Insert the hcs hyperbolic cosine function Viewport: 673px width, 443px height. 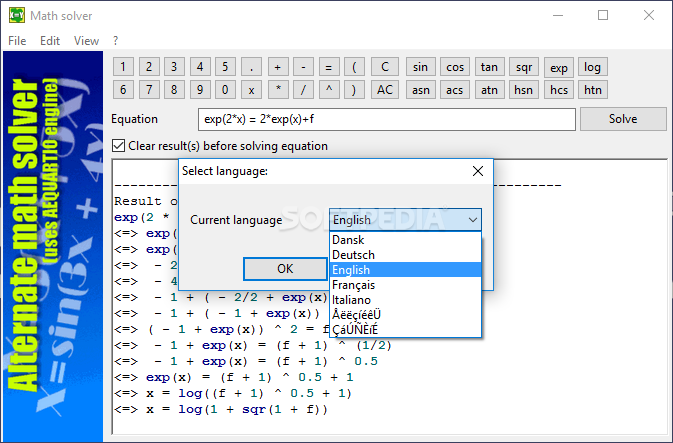[x=559, y=90]
